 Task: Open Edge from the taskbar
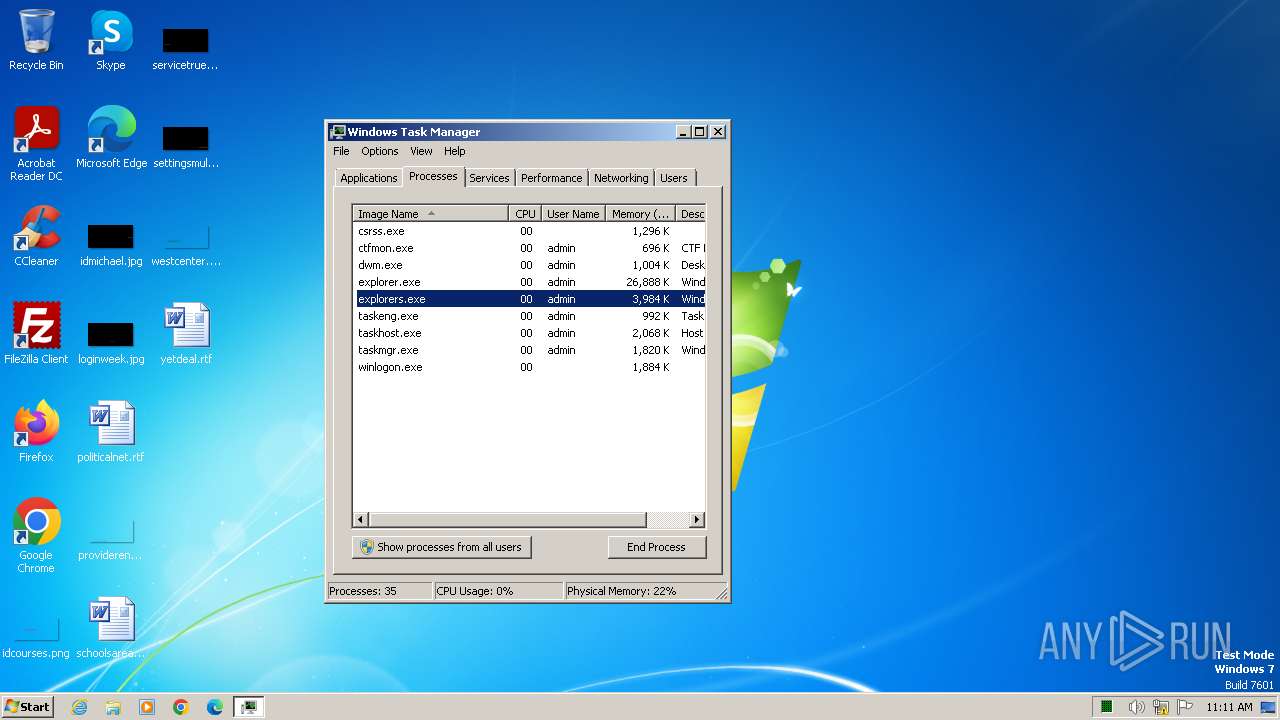point(215,707)
